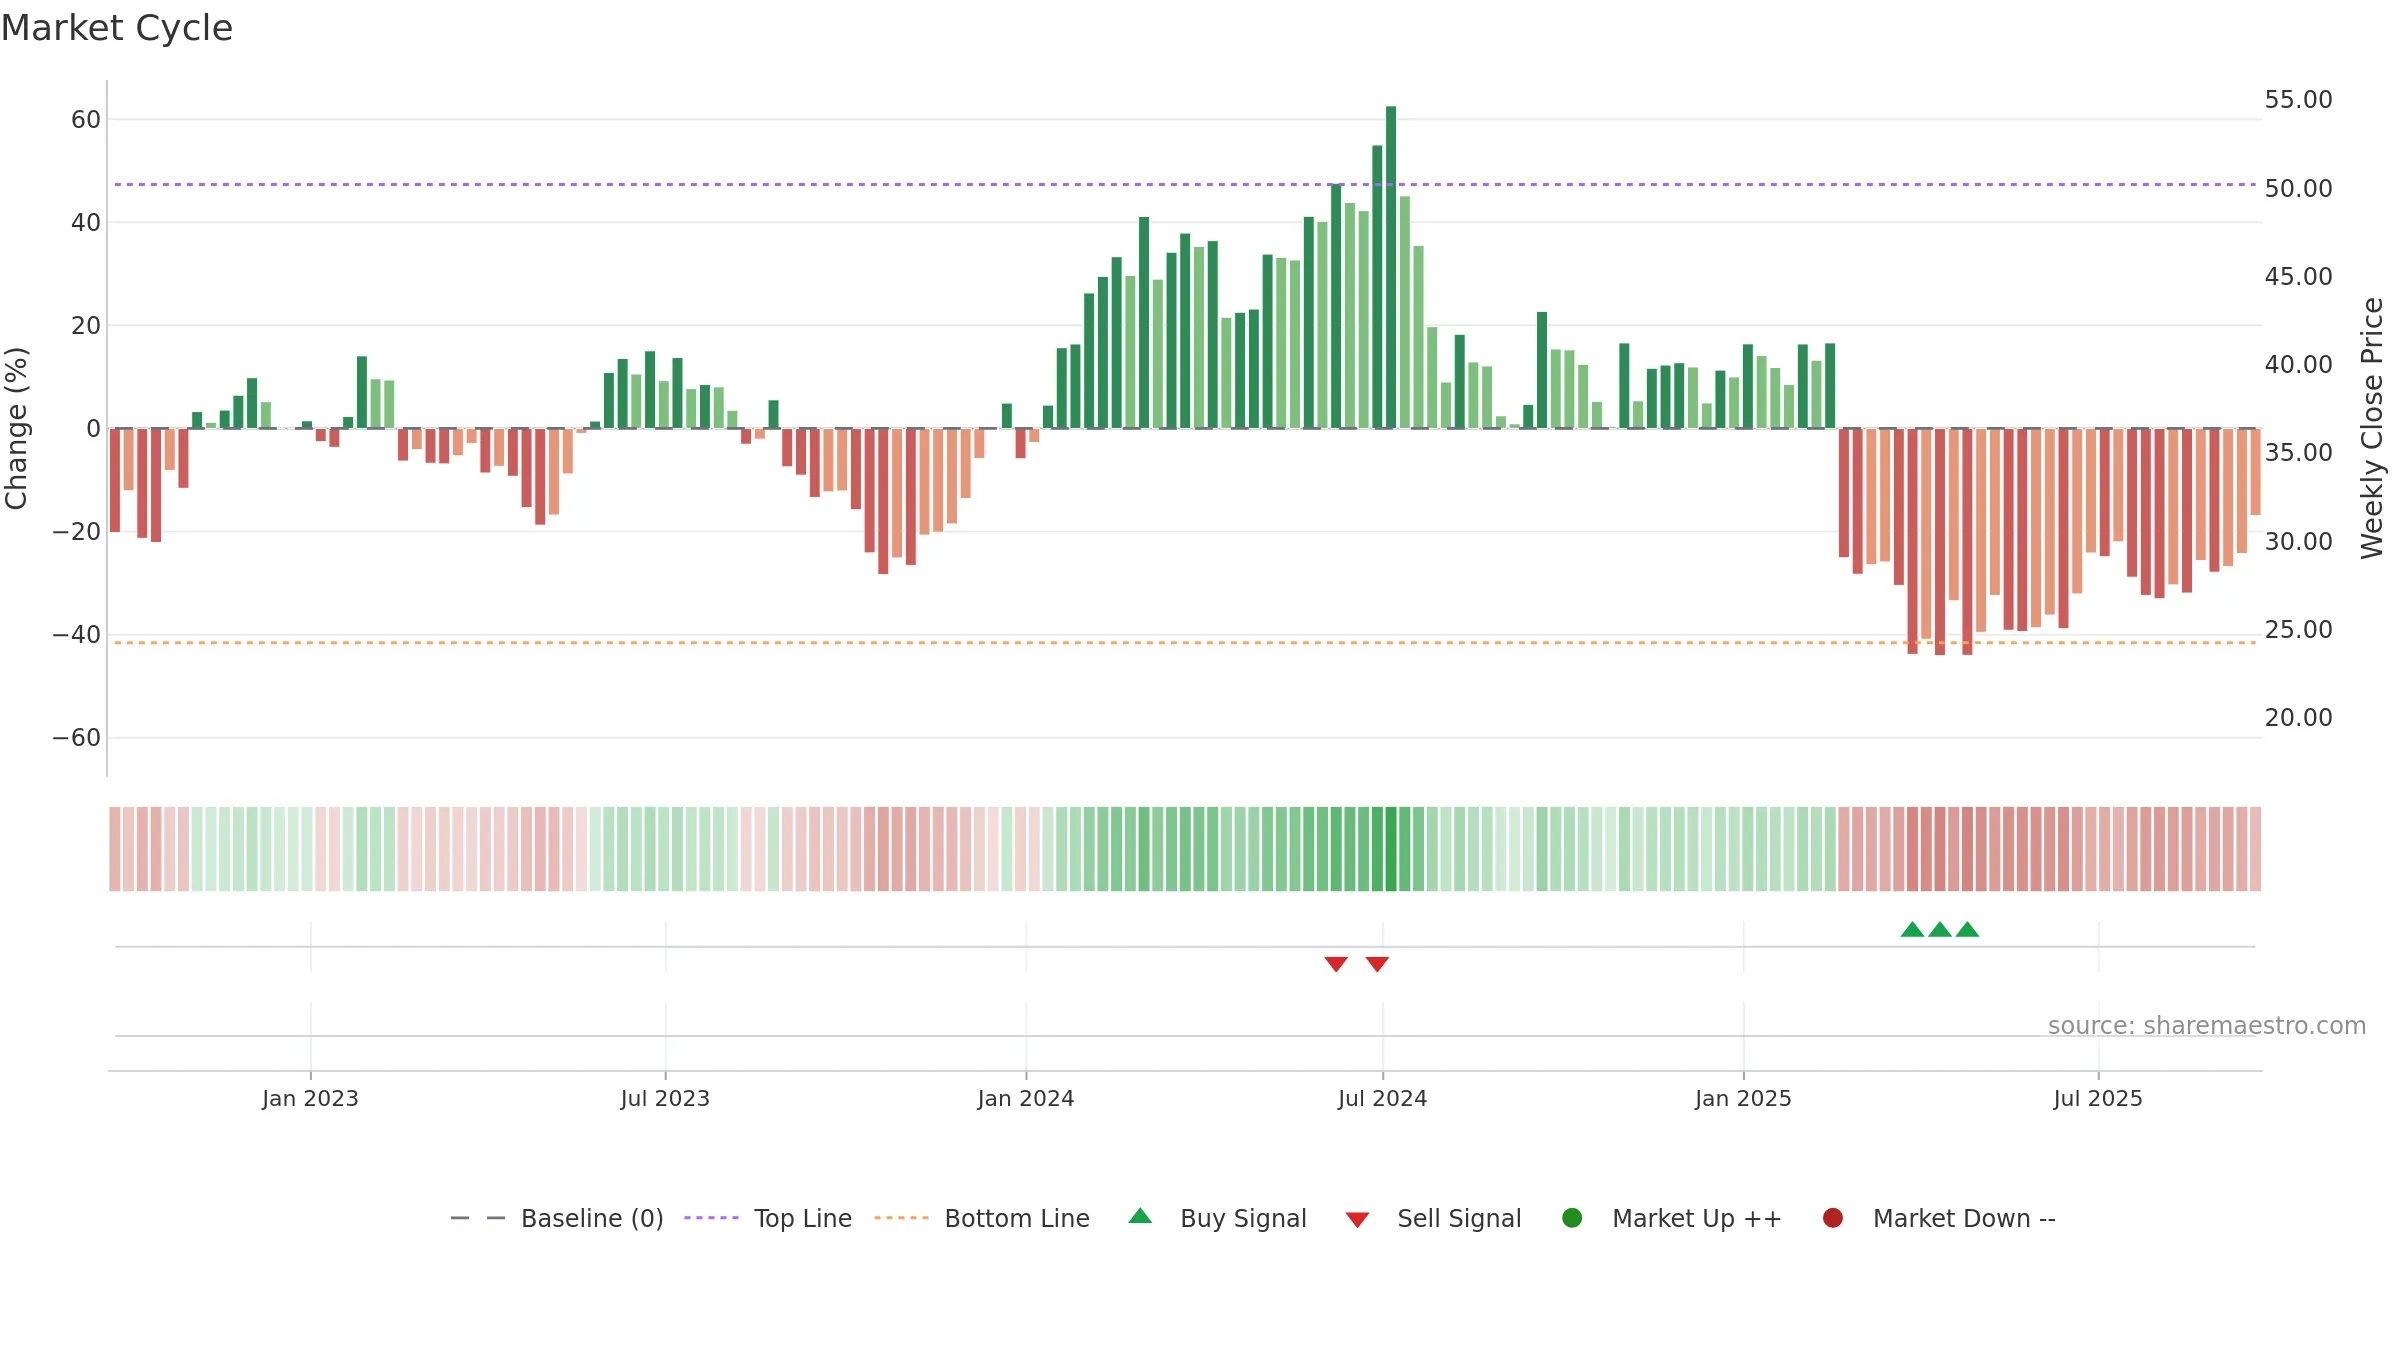Select the first red sell signal marker

click(1336, 964)
